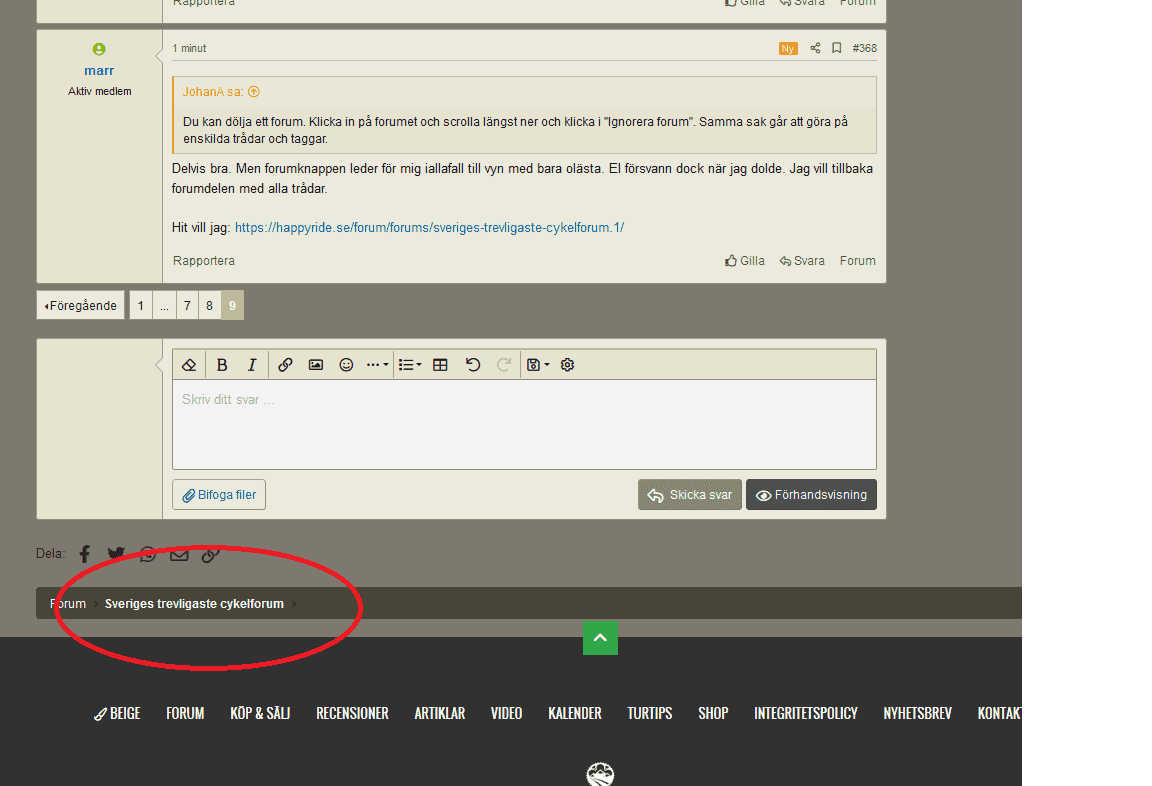Open the list formatting dropdown
Screen dimensions: 1152x786
pos(409,365)
